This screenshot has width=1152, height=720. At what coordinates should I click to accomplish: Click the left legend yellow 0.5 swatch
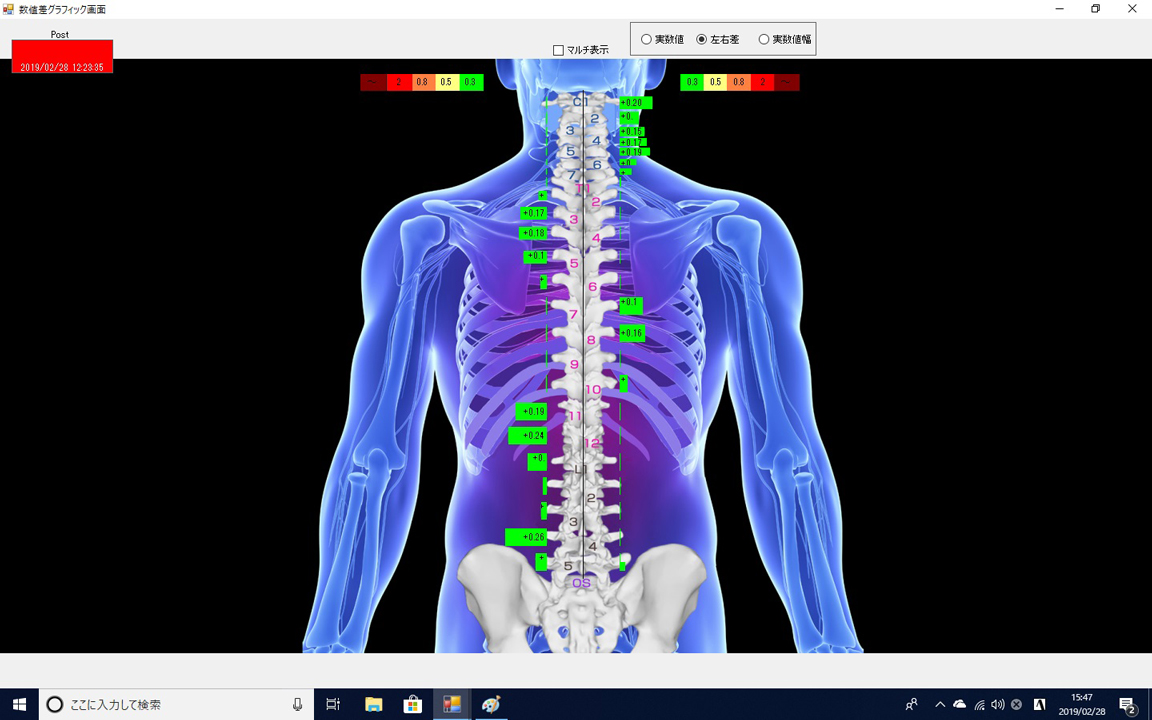pos(446,82)
